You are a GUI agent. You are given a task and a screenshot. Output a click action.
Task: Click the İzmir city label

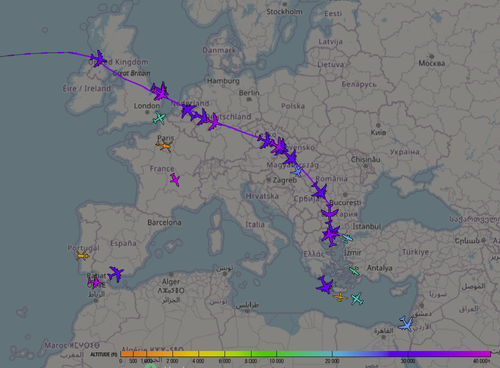[x=353, y=253]
